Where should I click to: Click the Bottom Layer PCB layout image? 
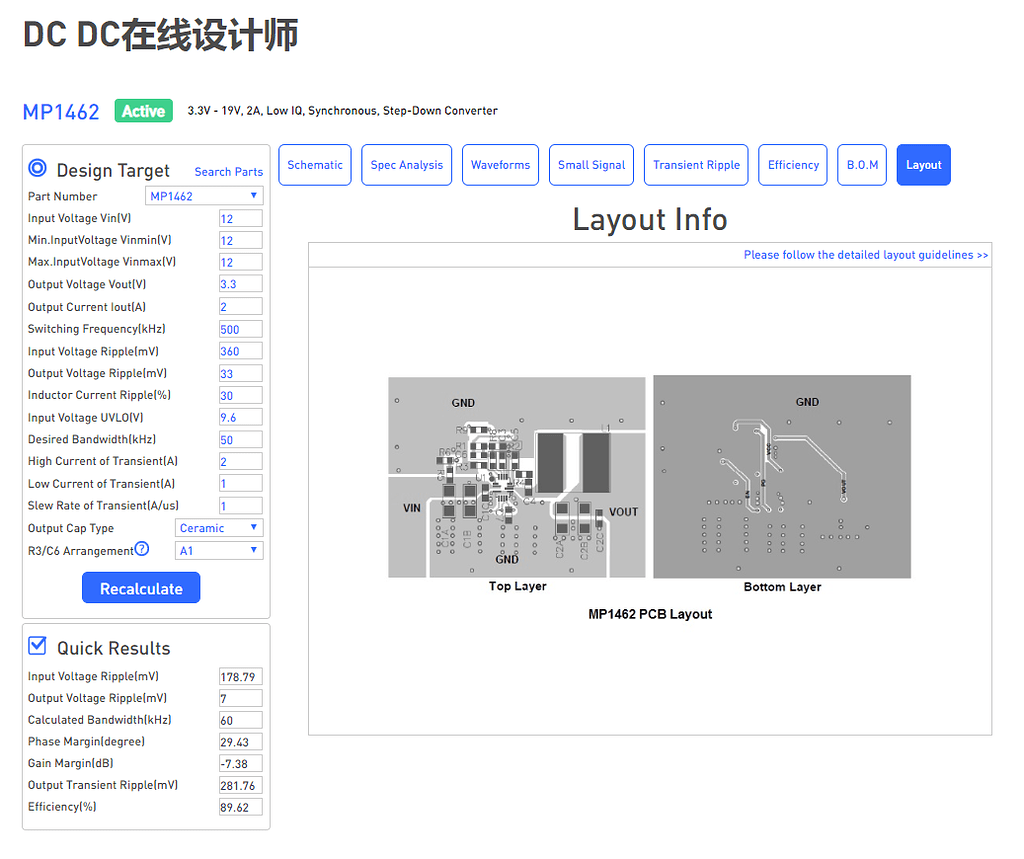pos(781,476)
